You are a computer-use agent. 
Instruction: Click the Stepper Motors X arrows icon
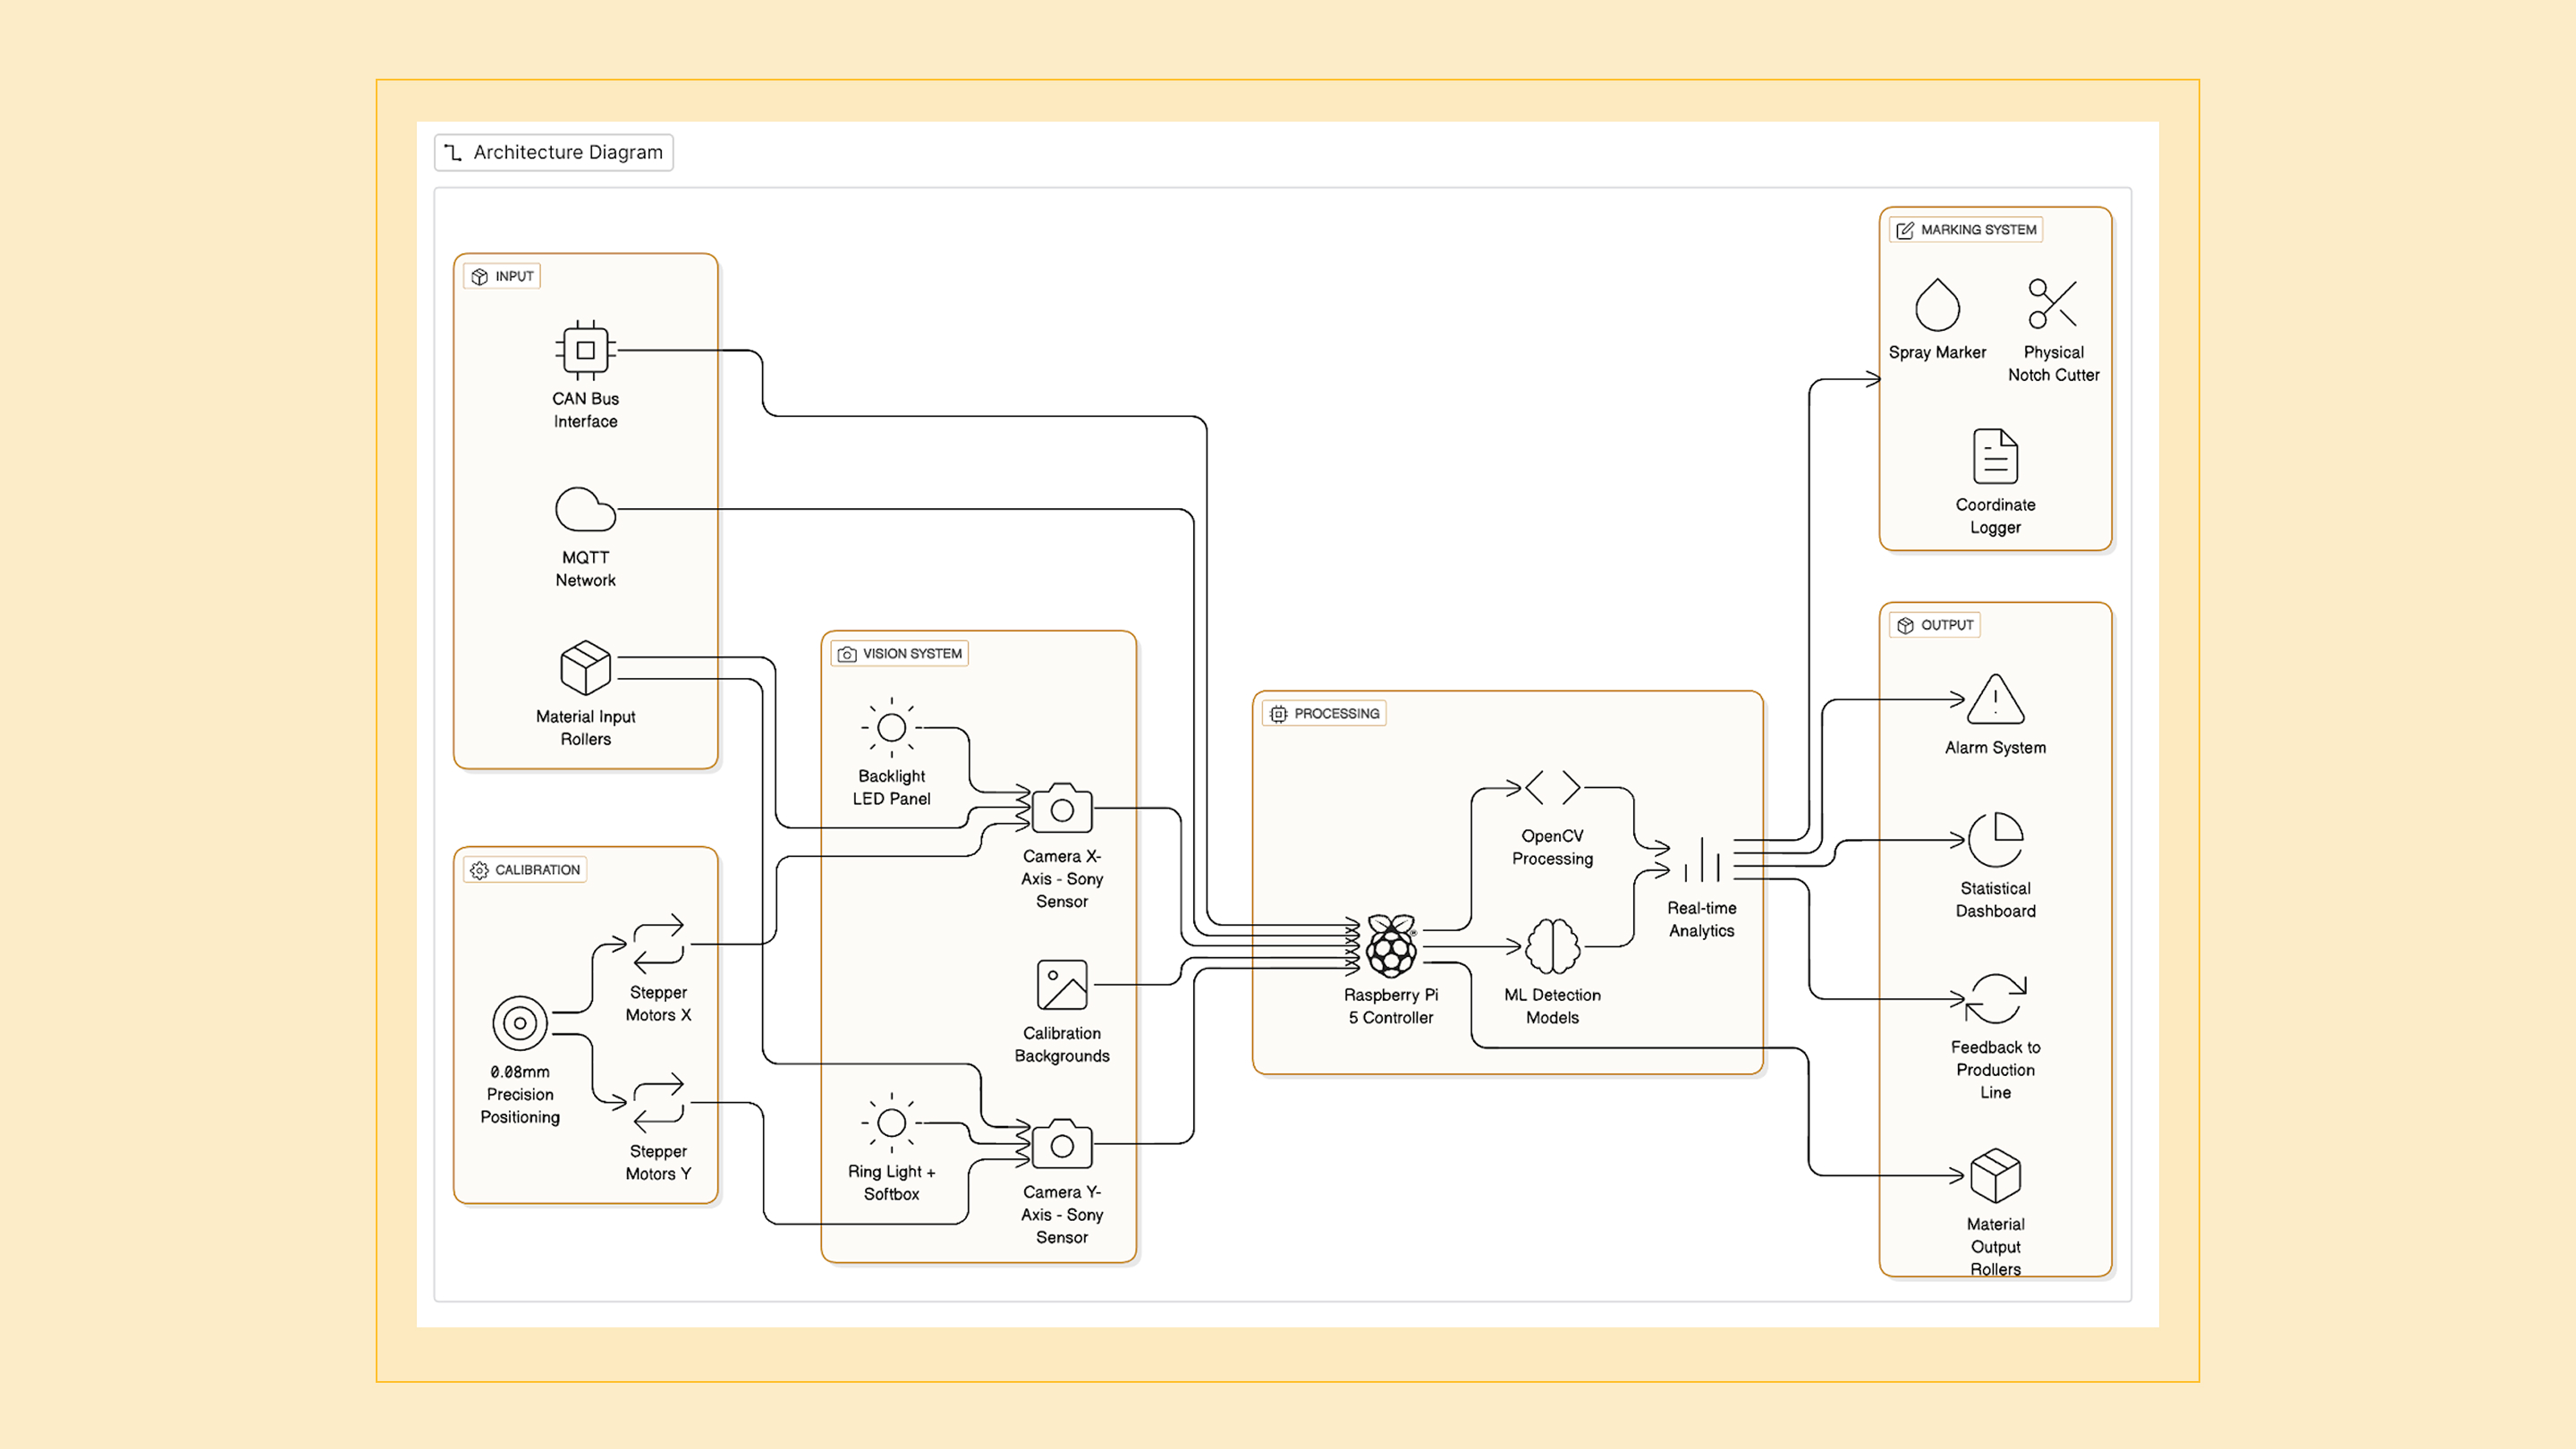pos(658,941)
